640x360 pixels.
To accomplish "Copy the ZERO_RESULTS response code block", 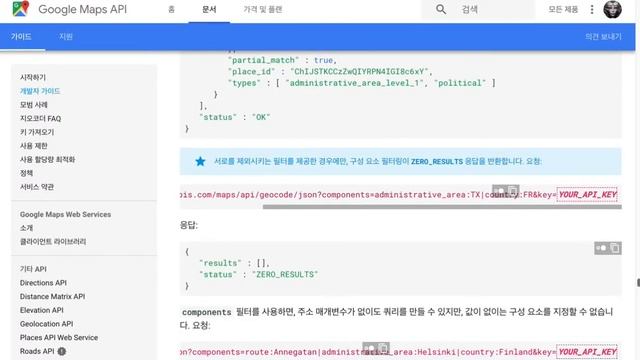I will click(x=615, y=248).
